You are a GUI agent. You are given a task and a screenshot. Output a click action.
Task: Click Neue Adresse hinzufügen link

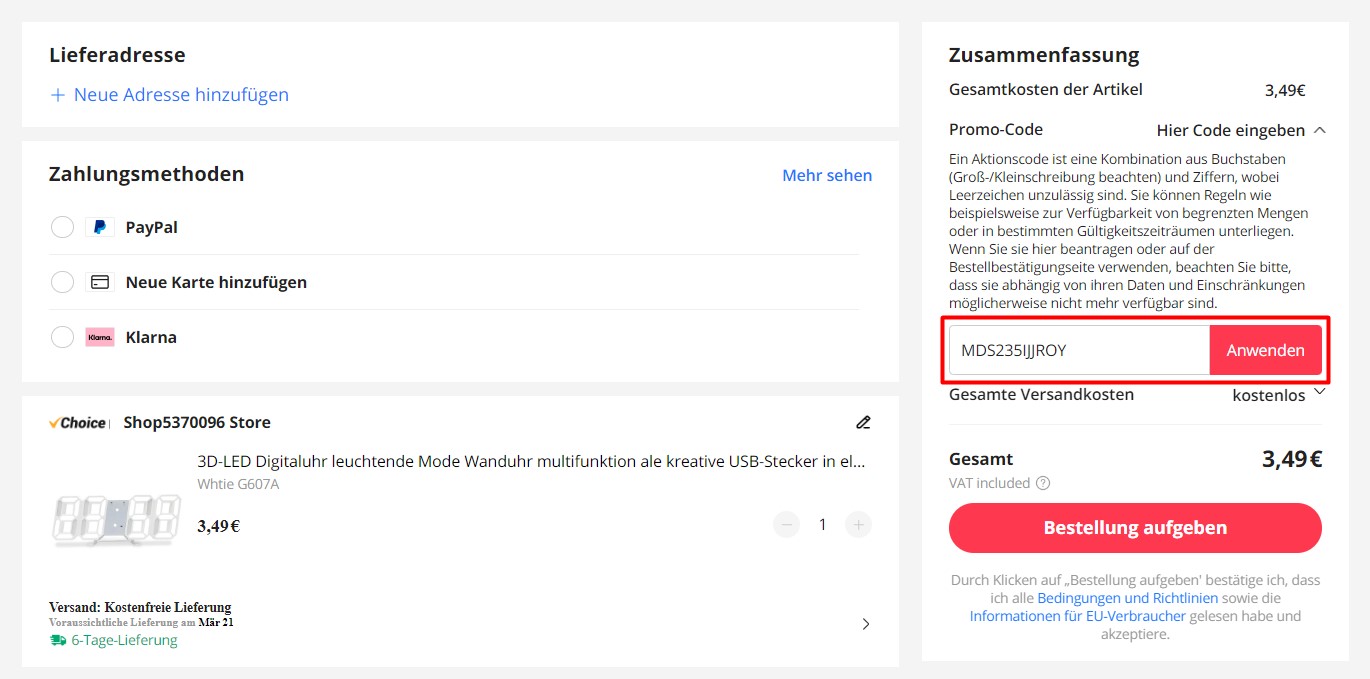[170, 95]
